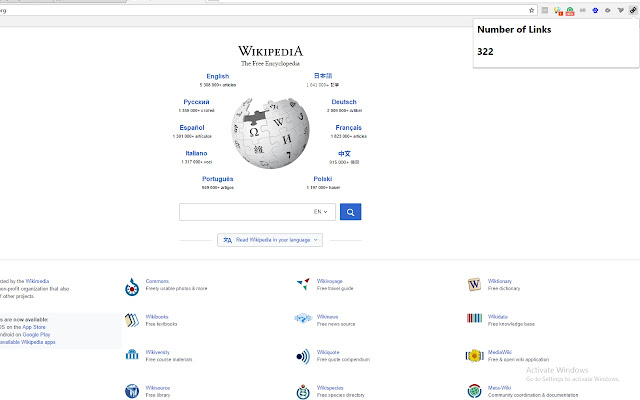
Task: Open the App Store link
Action: [34, 327]
